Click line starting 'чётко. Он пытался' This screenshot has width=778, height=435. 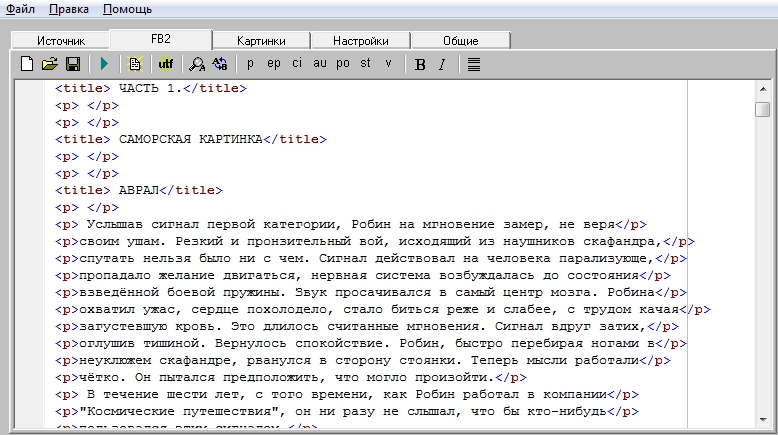pos(291,377)
